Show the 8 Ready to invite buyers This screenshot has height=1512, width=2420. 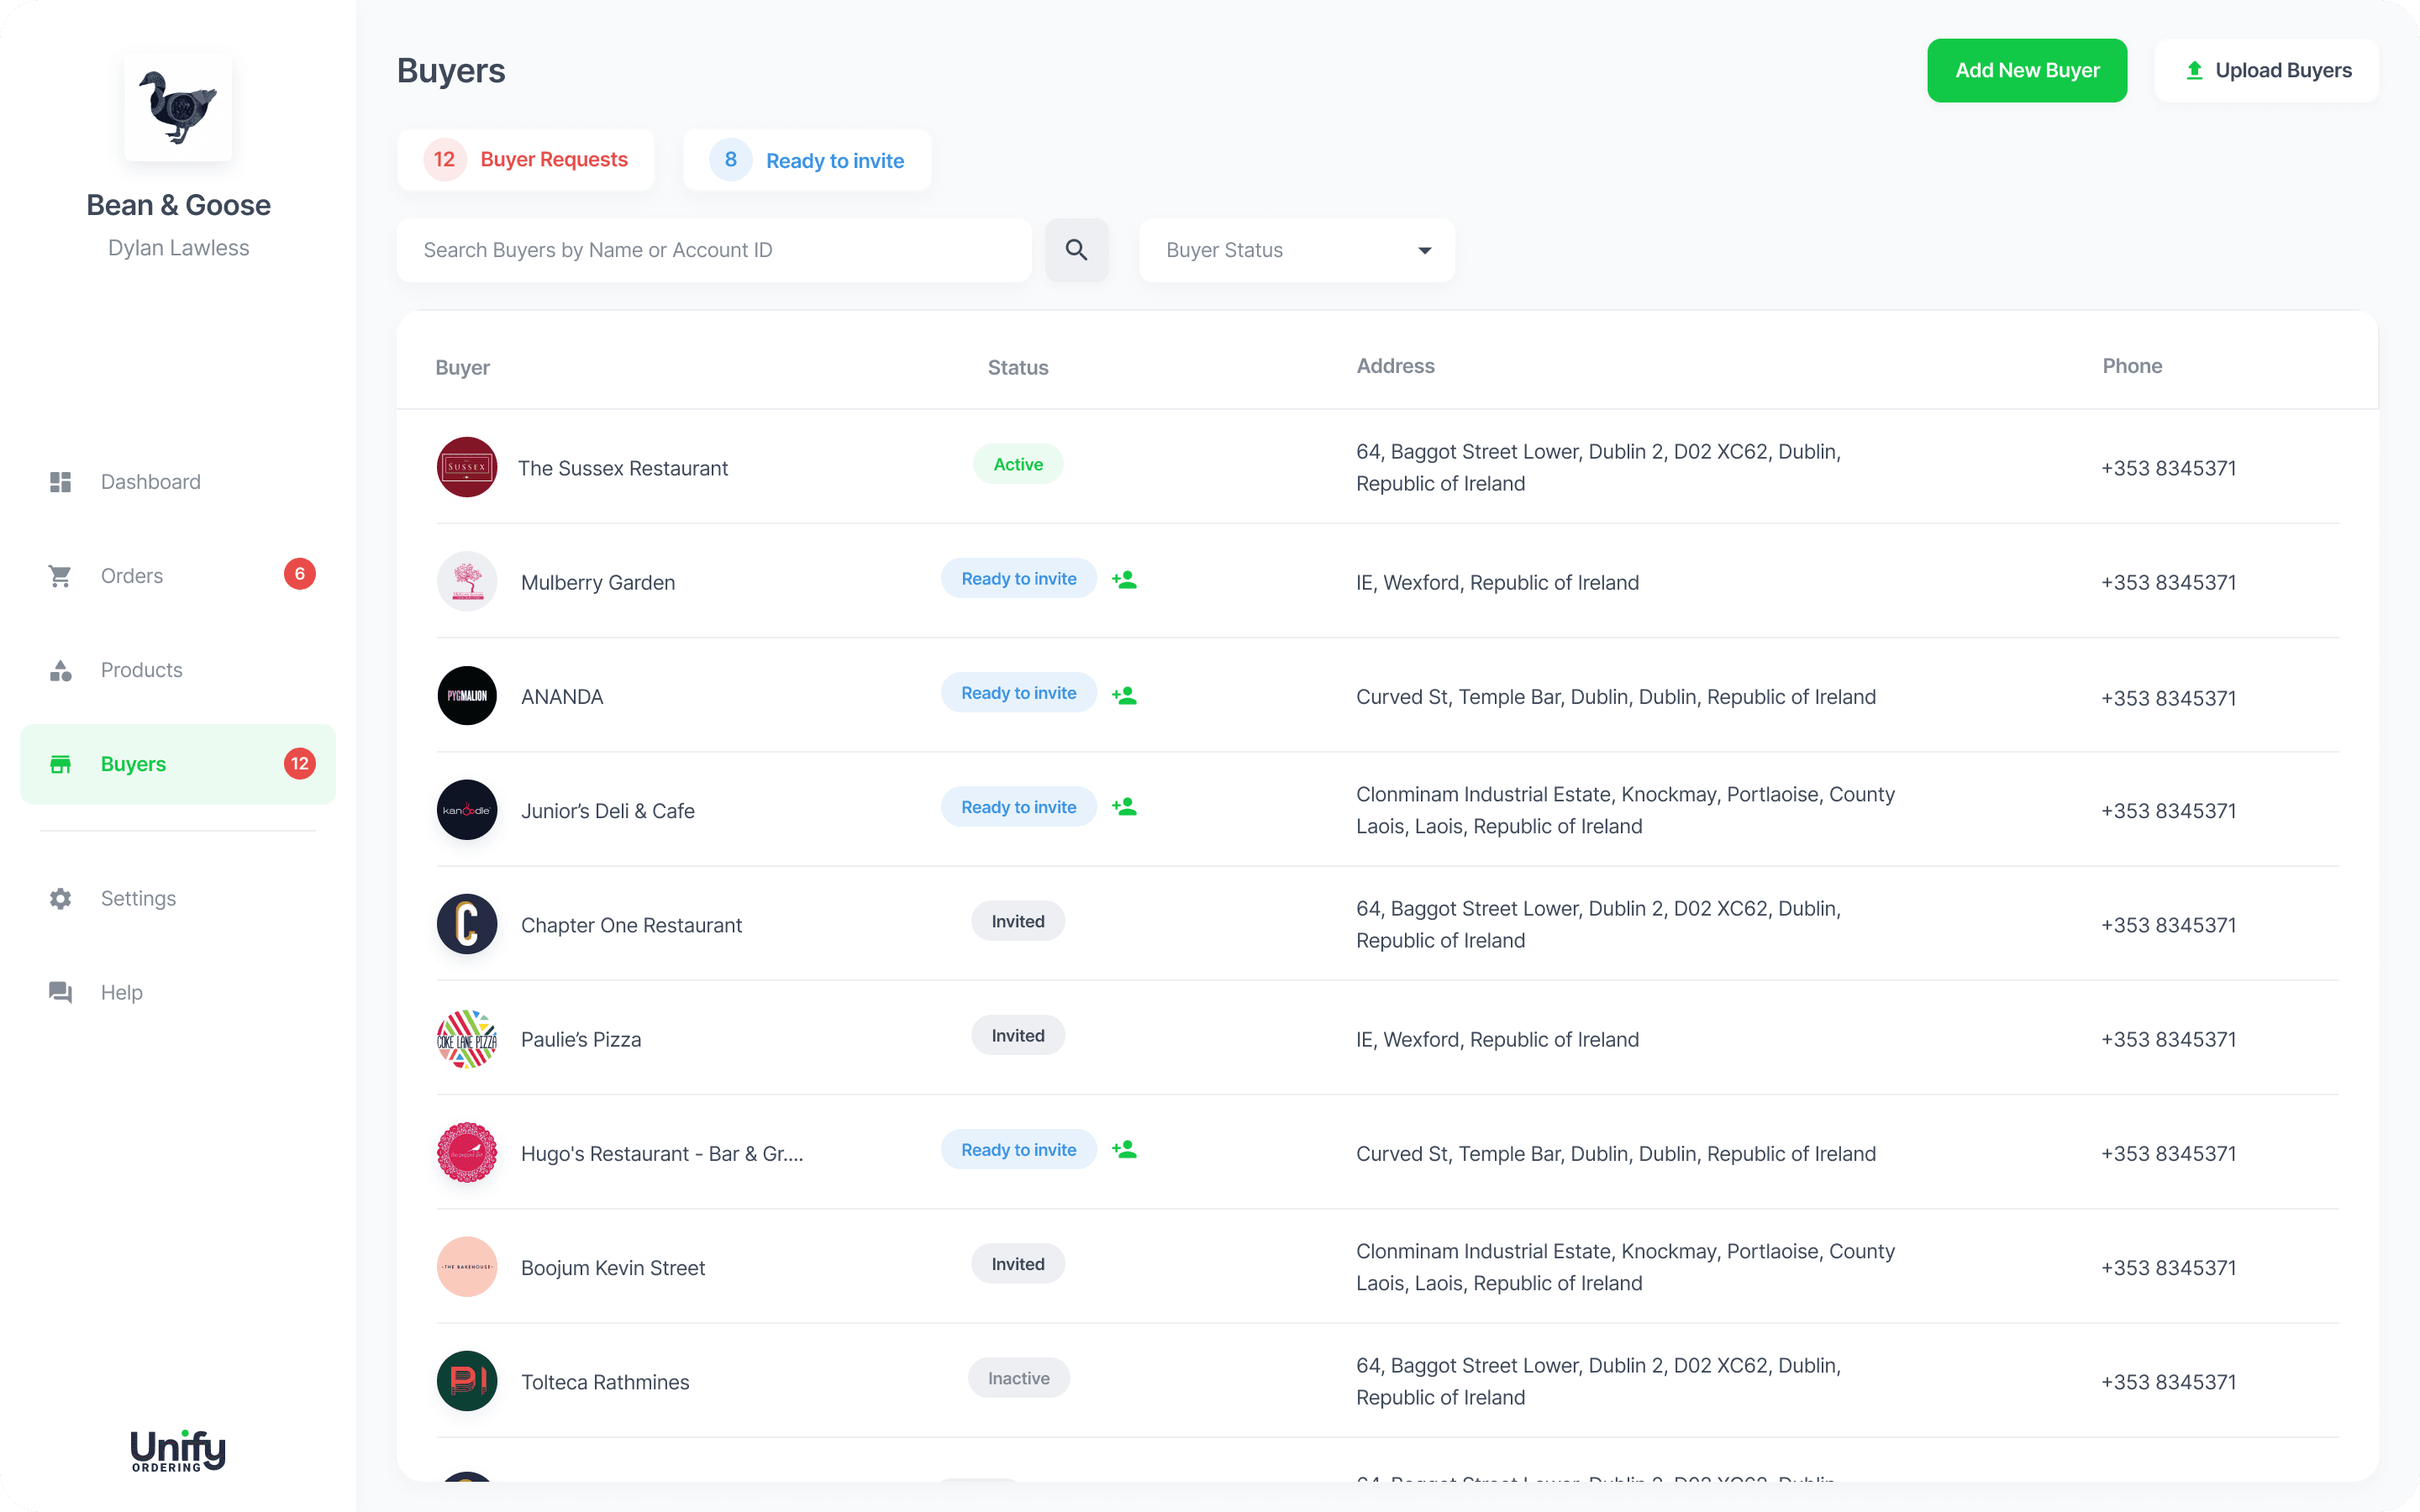pos(807,159)
